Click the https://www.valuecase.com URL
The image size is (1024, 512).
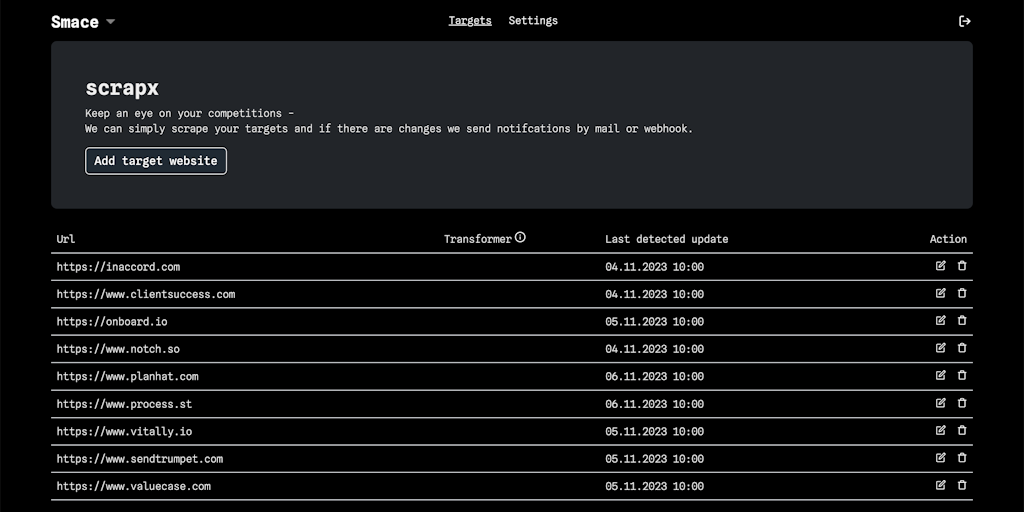pos(133,486)
